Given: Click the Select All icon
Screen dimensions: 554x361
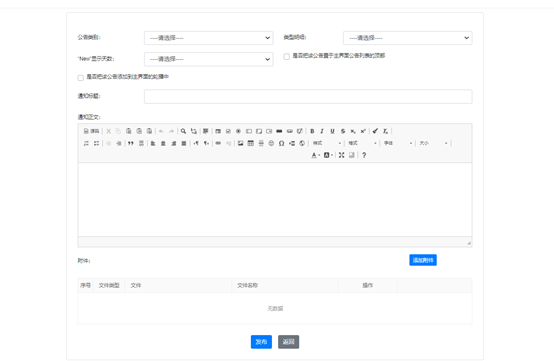Looking at the screenshot, I should [x=206, y=131].
